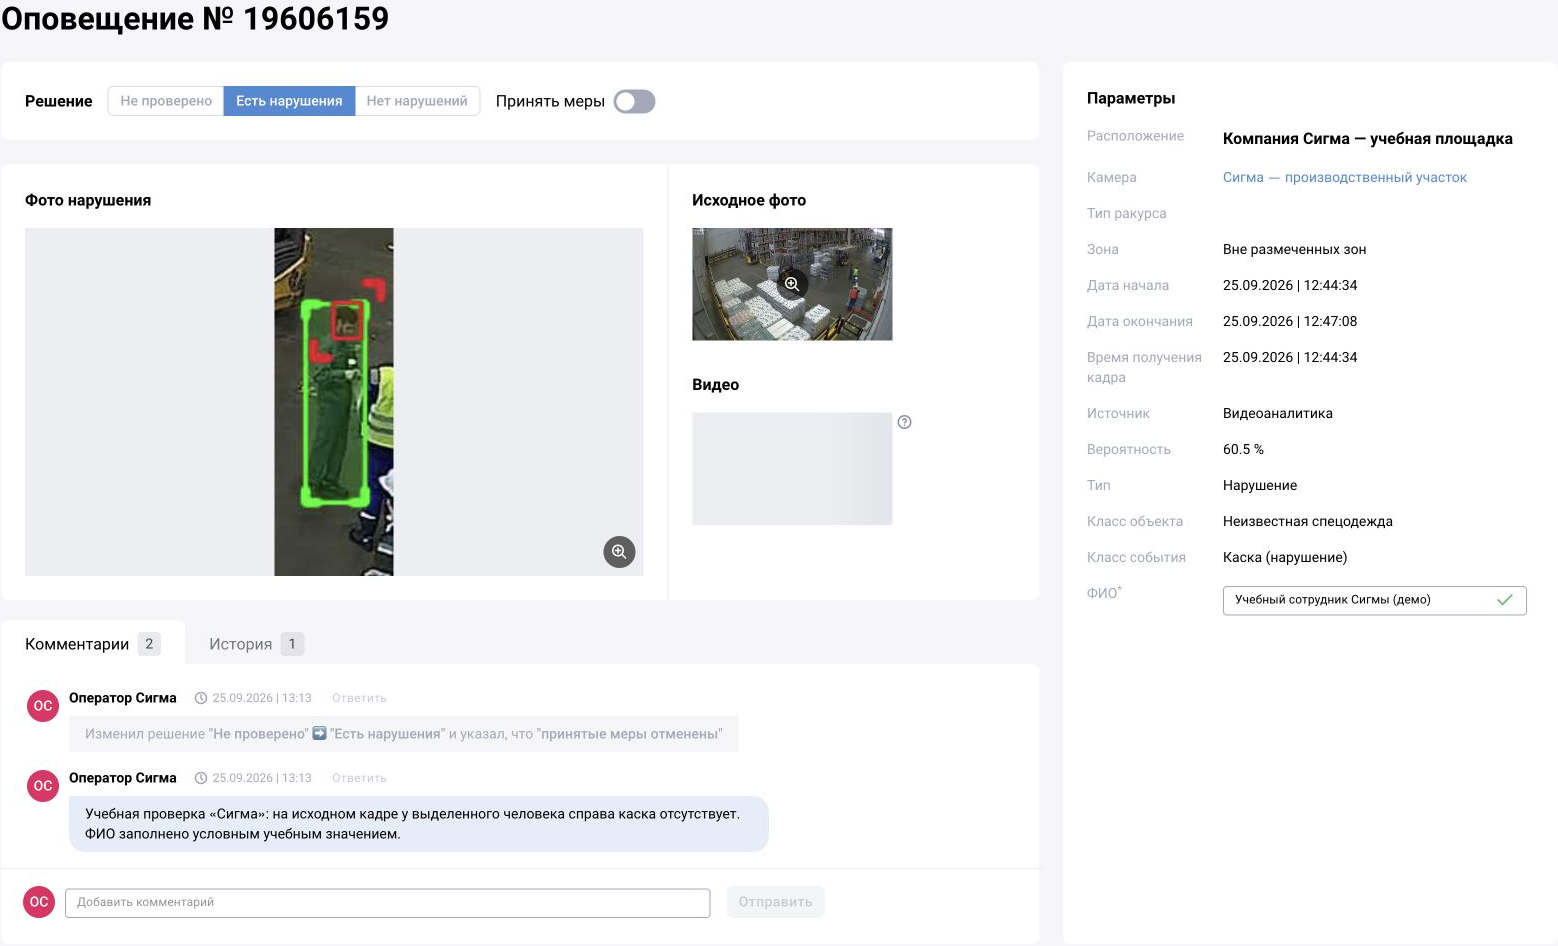
Task: Zoom into the source photo thumbnail
Action: pos(792,284)
